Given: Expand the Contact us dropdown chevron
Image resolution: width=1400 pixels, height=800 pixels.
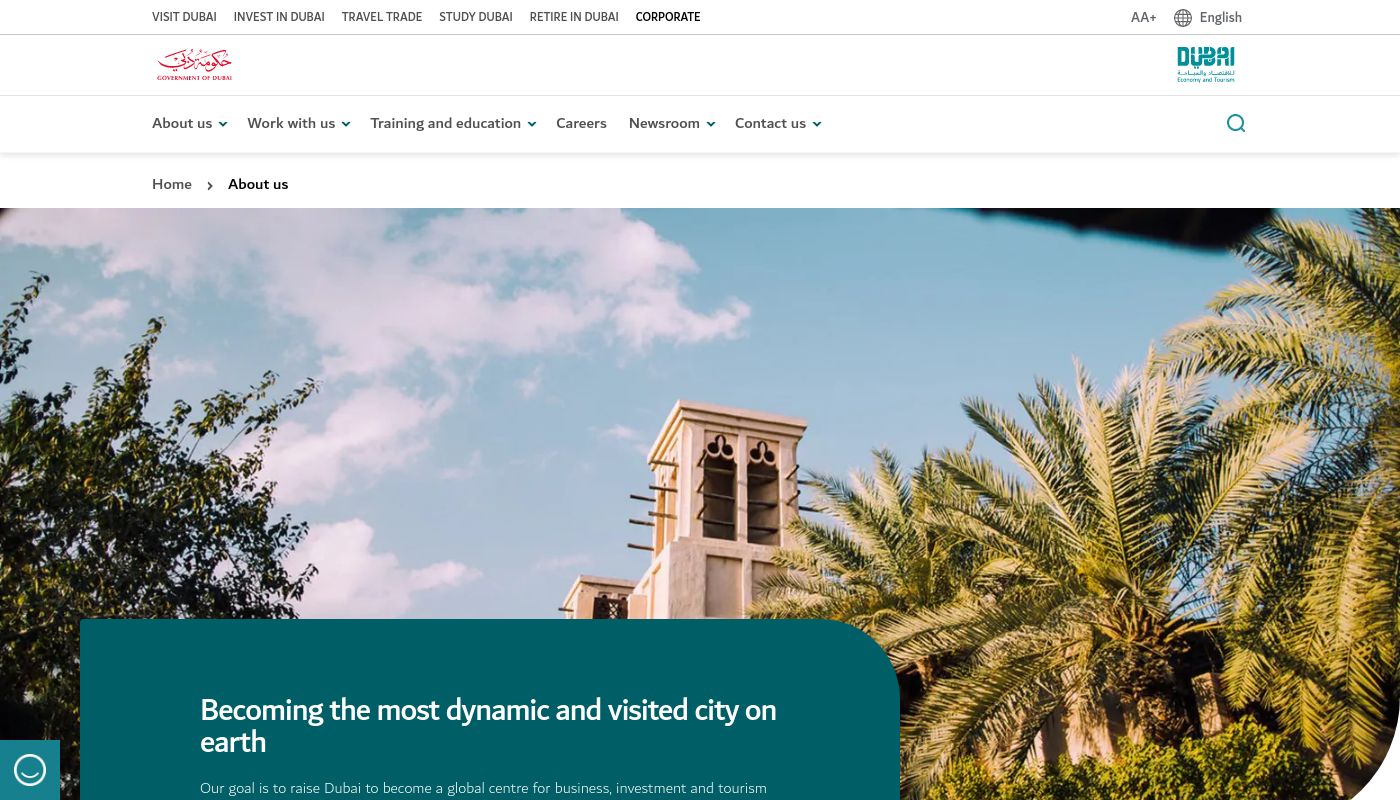Looking at the screenshot, I should click(x=817, y=124).
